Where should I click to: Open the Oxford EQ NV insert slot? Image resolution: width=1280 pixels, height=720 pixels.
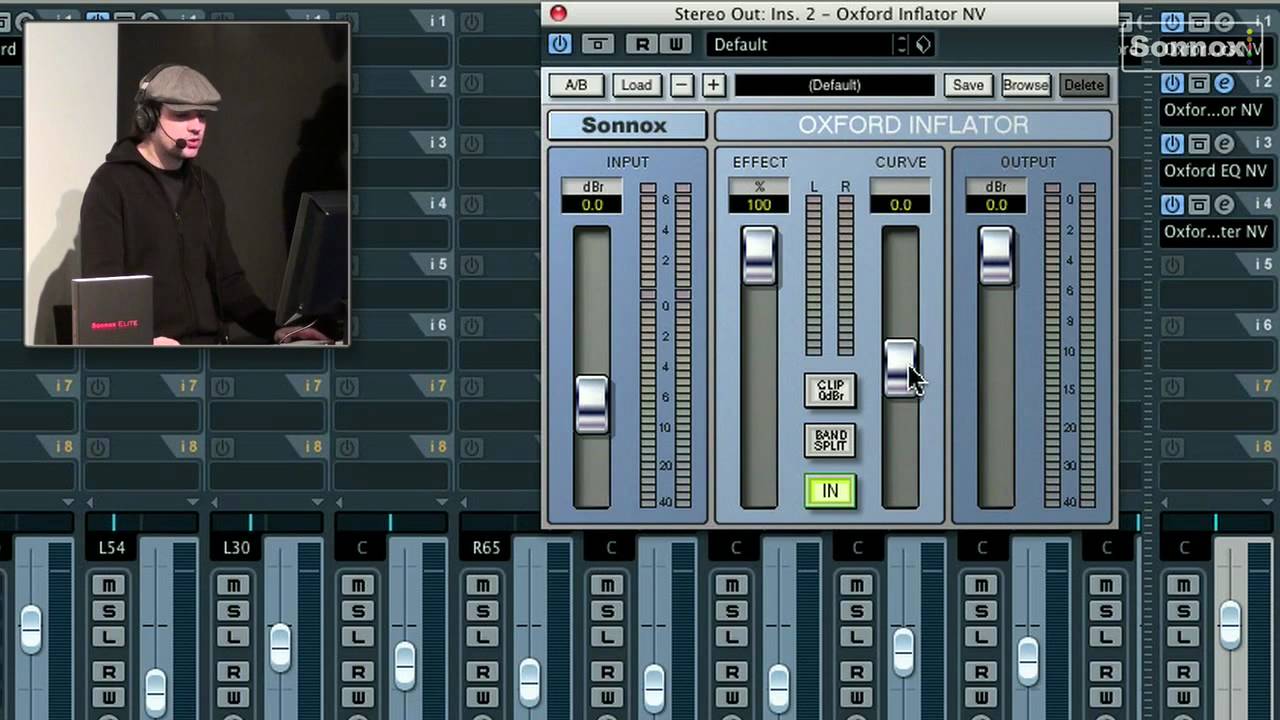click(x=1214, y=171)
